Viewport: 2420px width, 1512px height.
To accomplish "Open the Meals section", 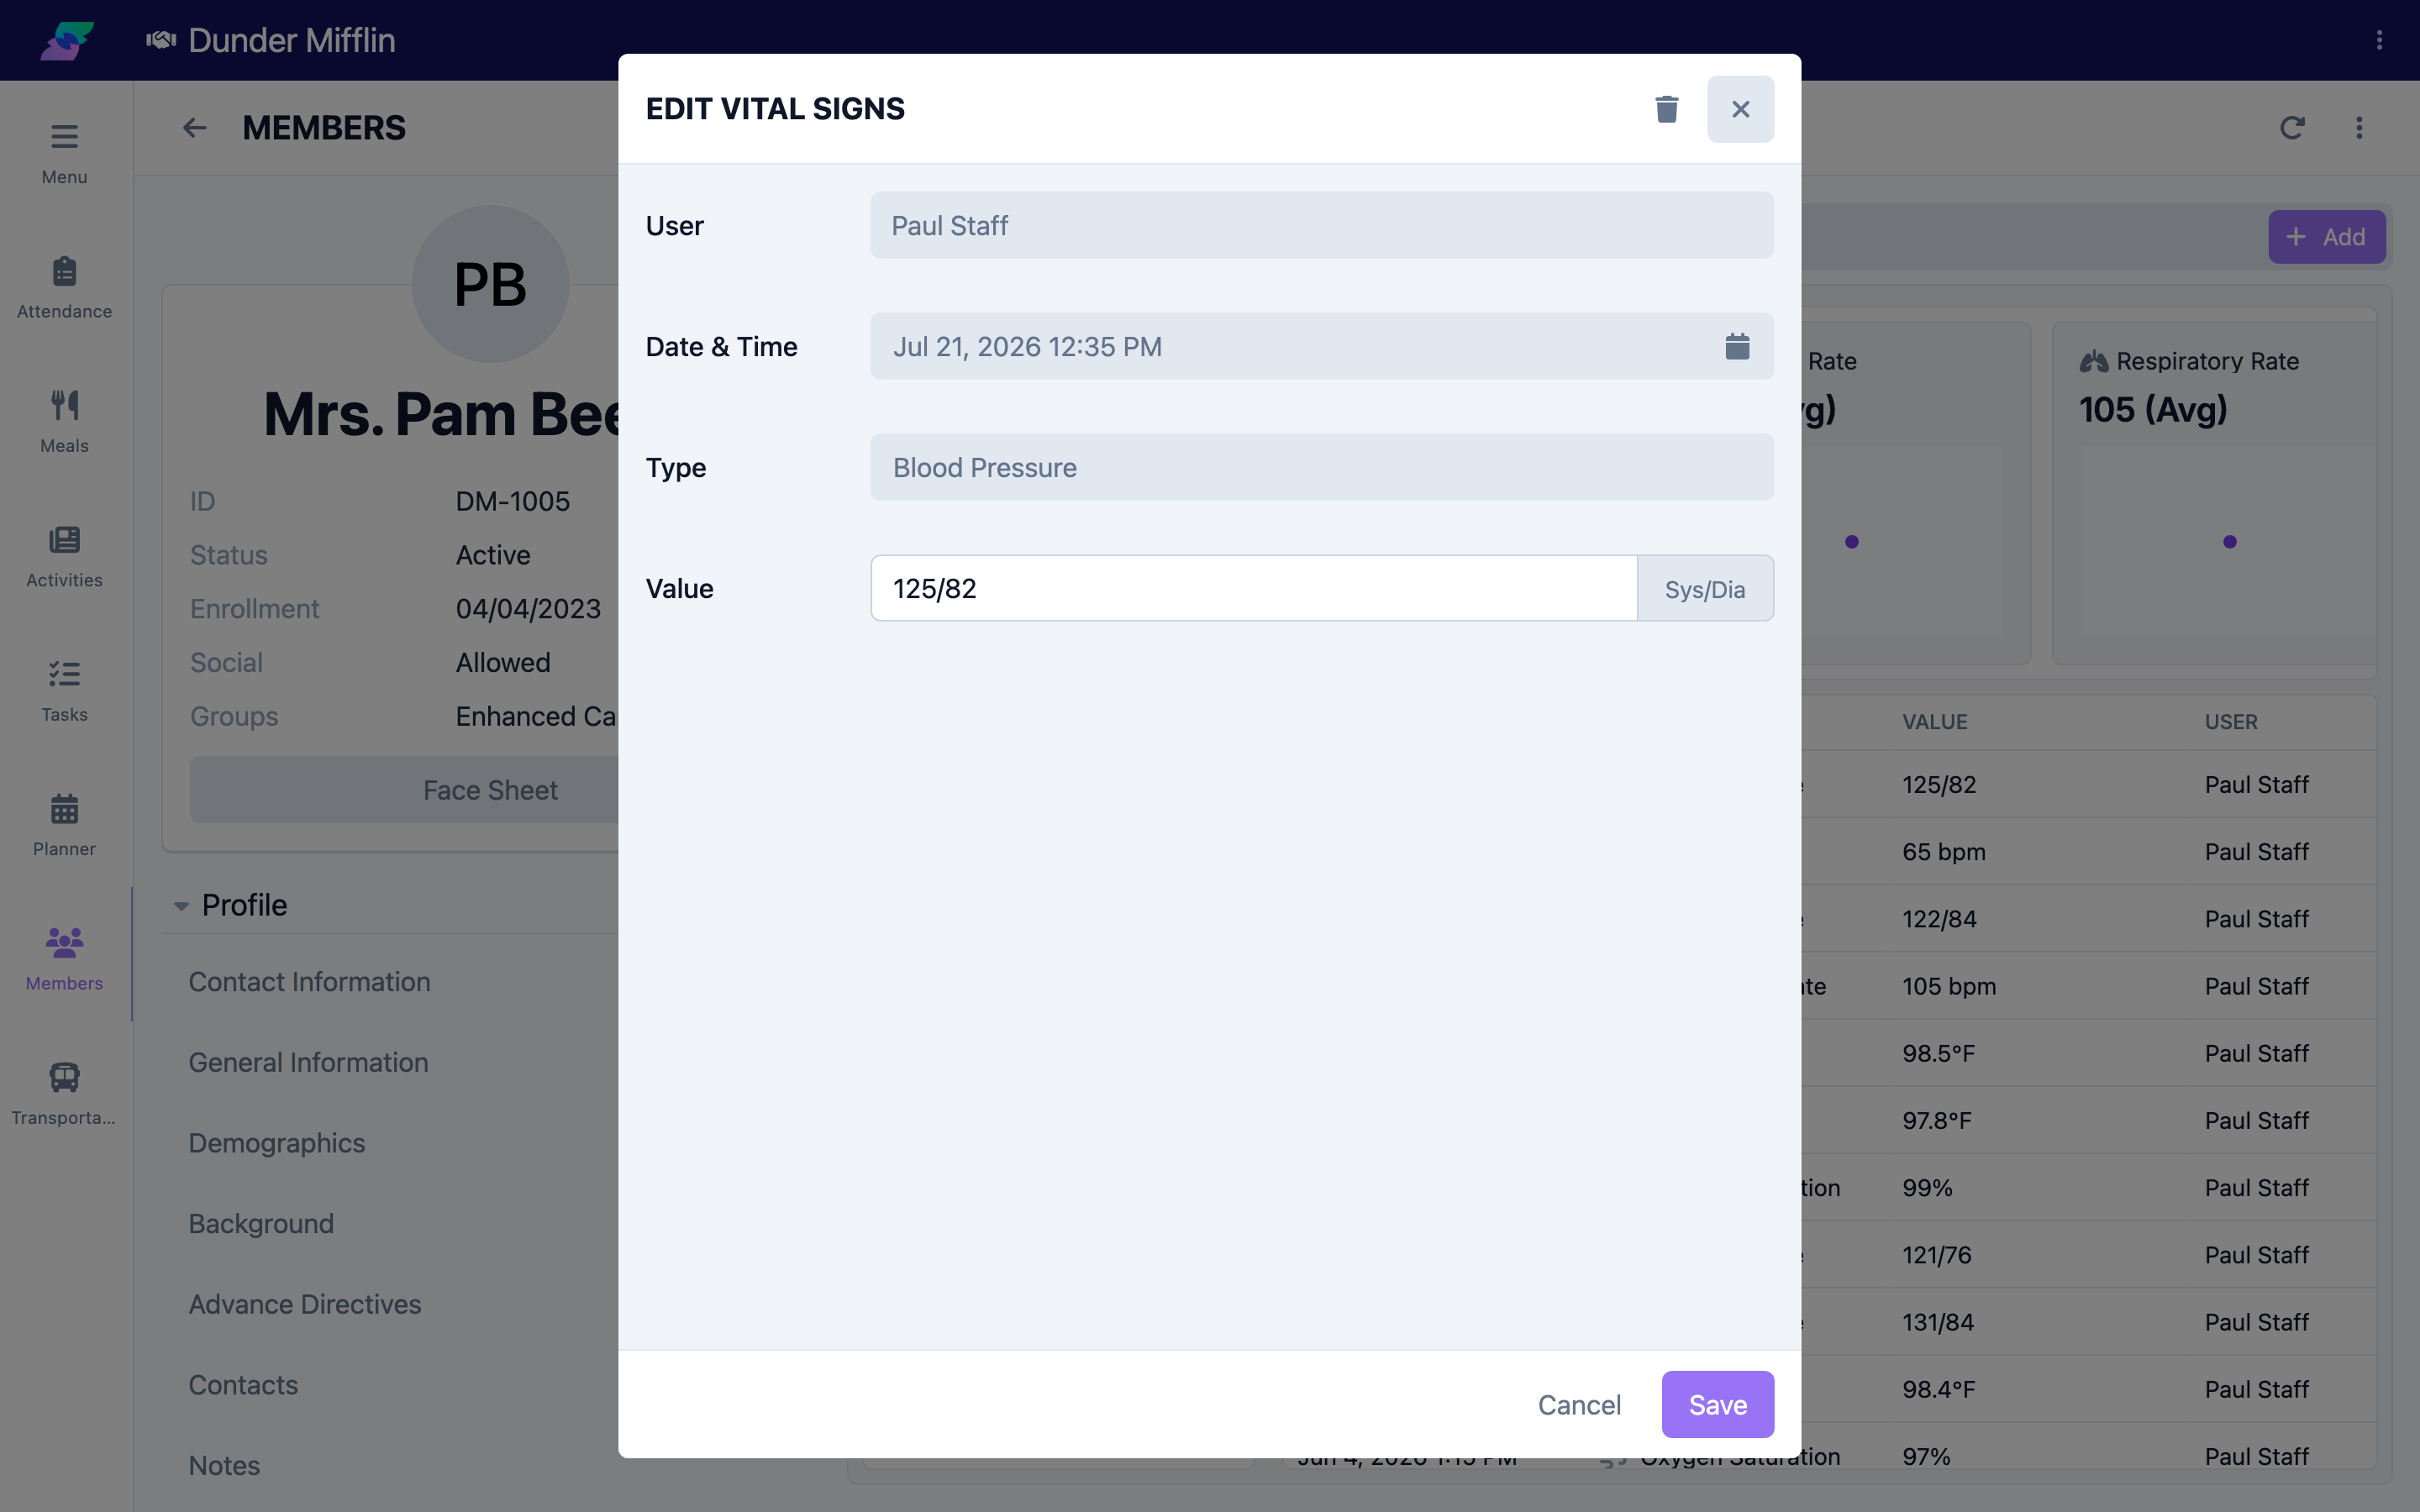I will click(x=64, y=421).
